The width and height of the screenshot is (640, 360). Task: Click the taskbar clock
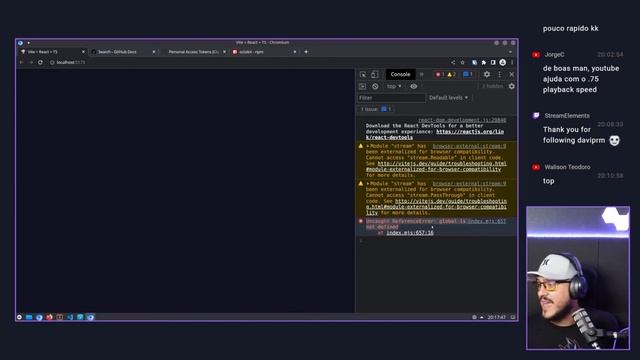tap(497, 317)
